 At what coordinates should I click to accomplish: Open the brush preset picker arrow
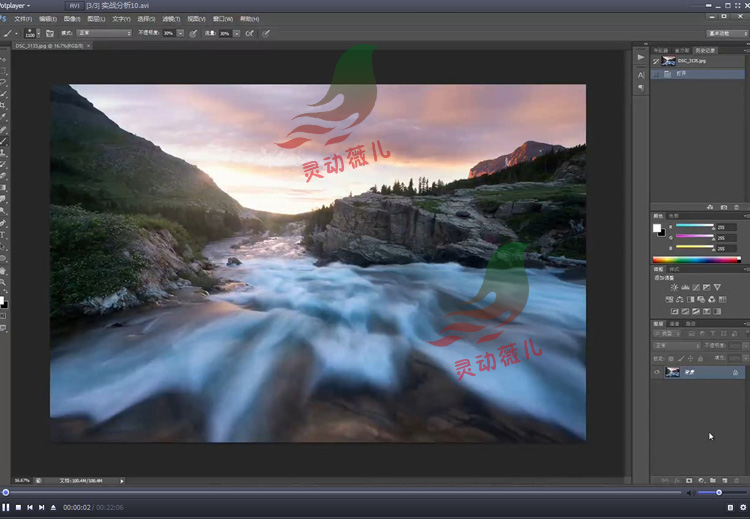click(x=38, y=33)
